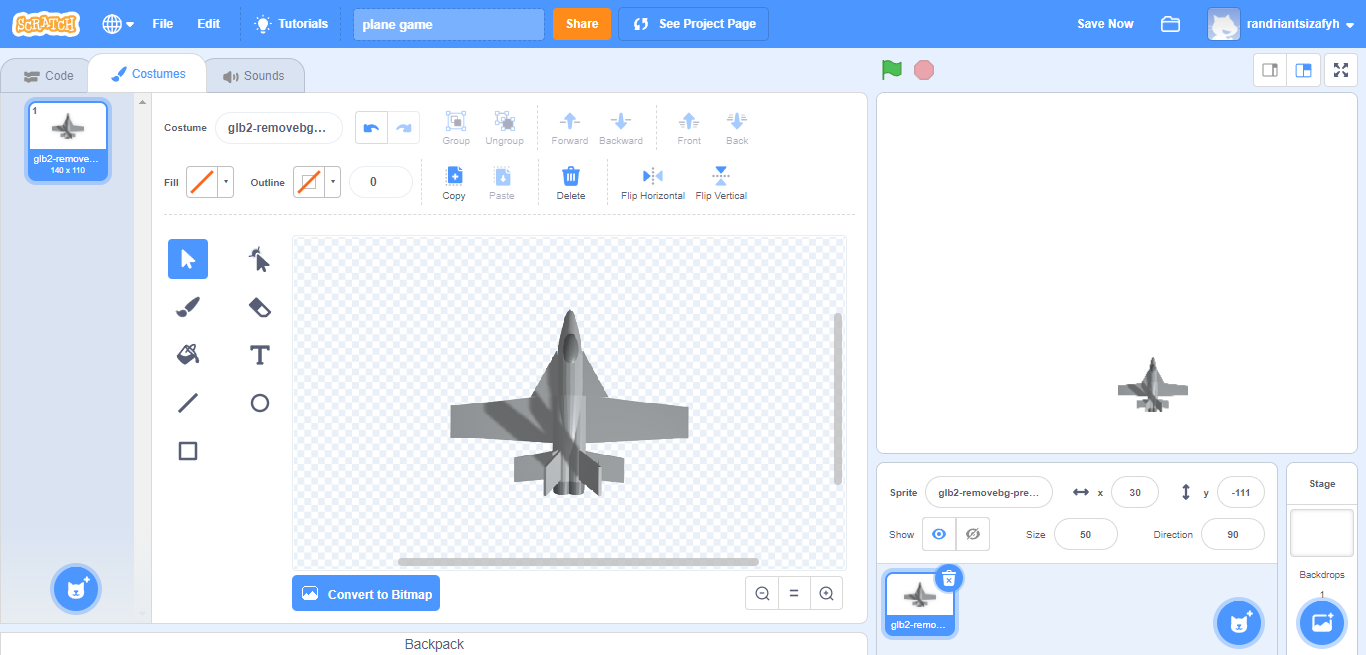Select the Reshape tool
1366x655 pixels.
[x=259, y=259]
